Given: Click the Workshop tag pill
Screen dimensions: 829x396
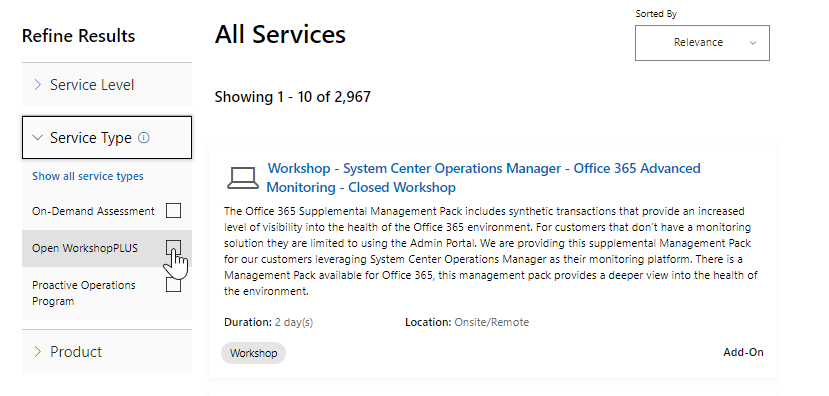Looking at the screenshot, I should (253, 353).
